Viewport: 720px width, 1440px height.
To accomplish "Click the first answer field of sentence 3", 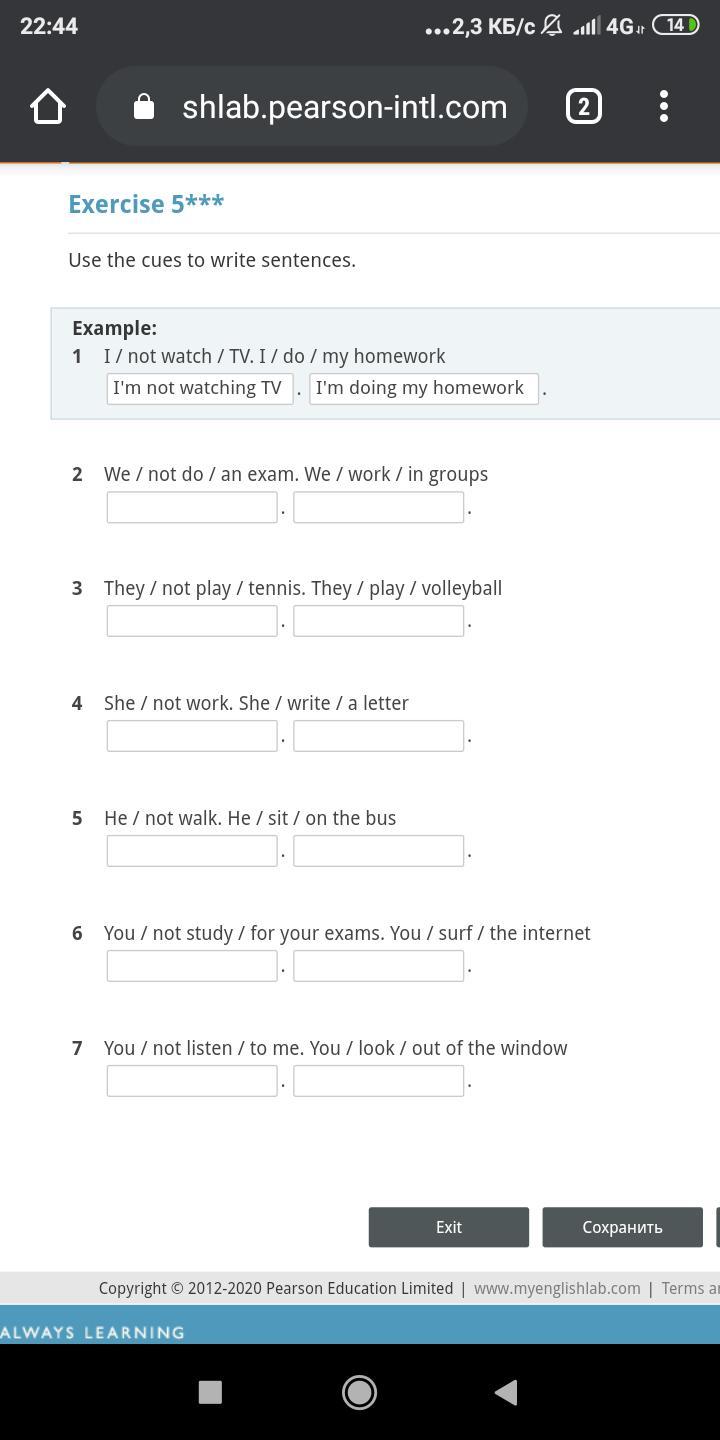I will (192, 621).
